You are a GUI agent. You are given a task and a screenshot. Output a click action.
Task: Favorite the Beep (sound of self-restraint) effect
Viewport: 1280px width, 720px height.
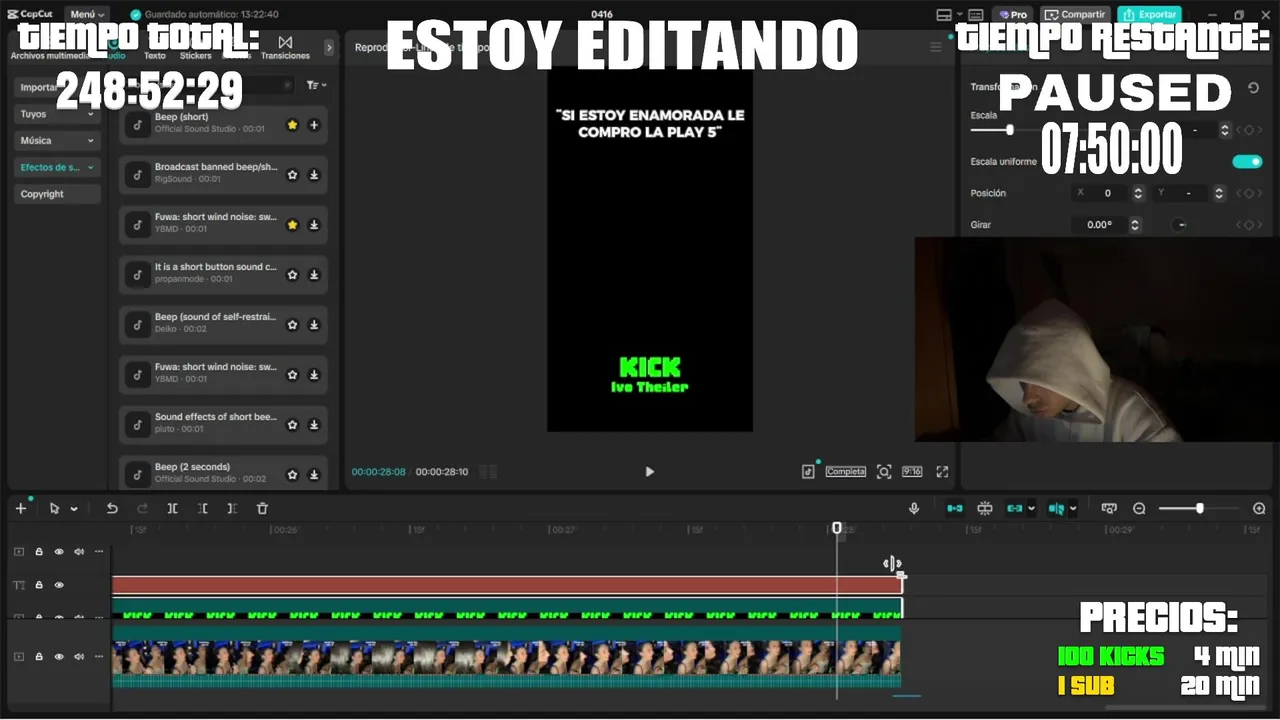[292, 324]
